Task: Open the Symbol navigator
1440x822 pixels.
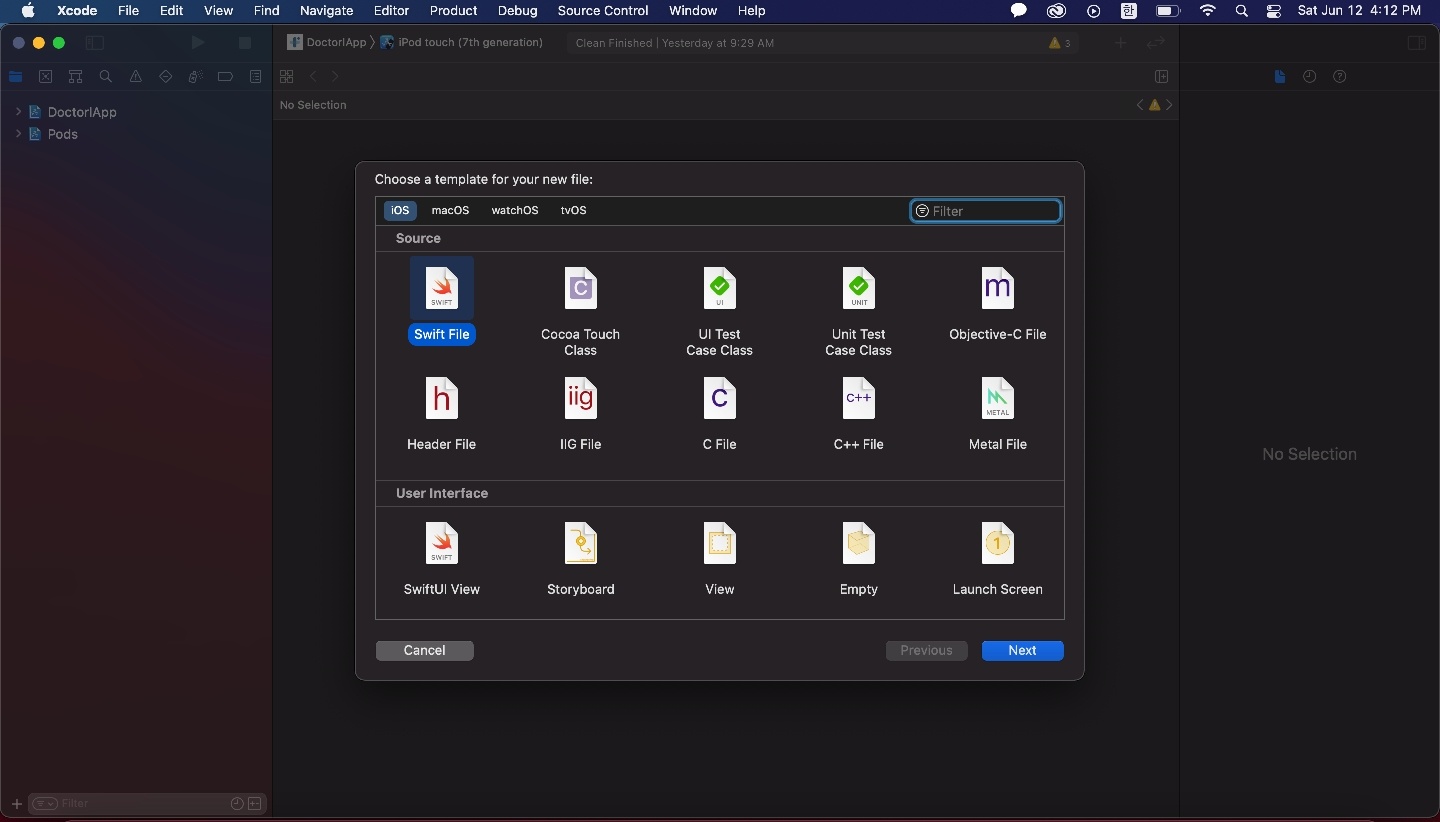Action: pyautogui.click(x=75, y=77)
